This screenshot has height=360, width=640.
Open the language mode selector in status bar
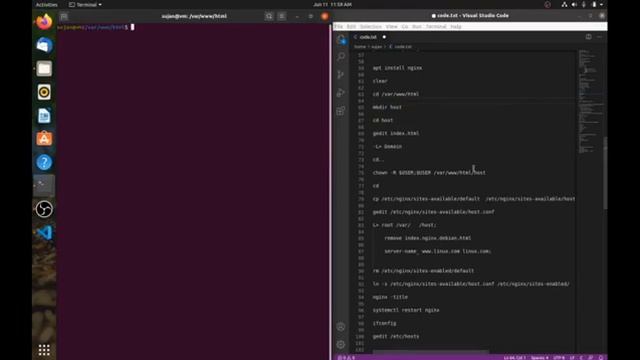point(581,358)
